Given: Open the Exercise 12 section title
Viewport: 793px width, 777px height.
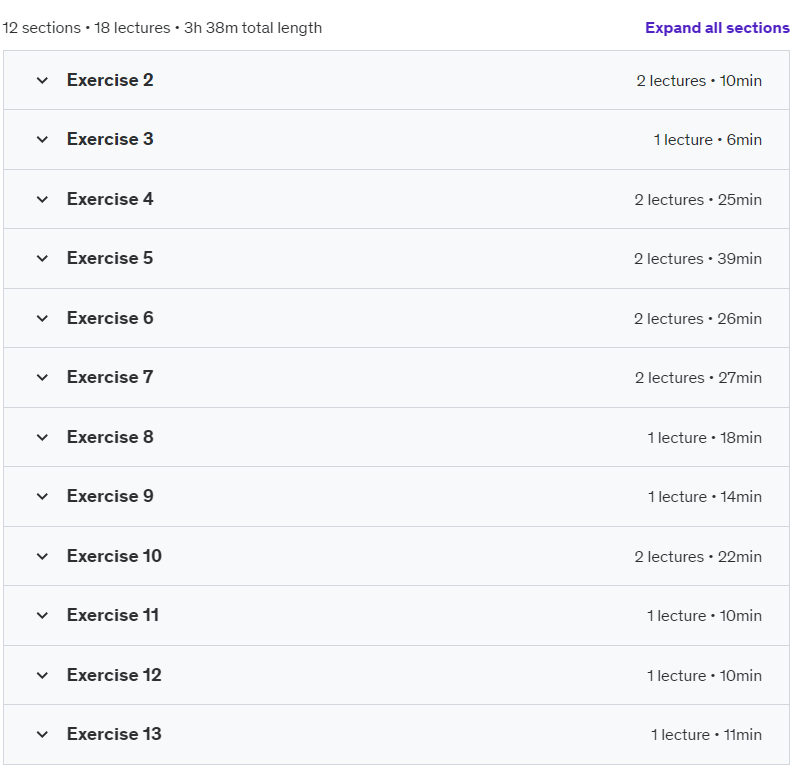Looking at the screenshot, I should [114, 675].
